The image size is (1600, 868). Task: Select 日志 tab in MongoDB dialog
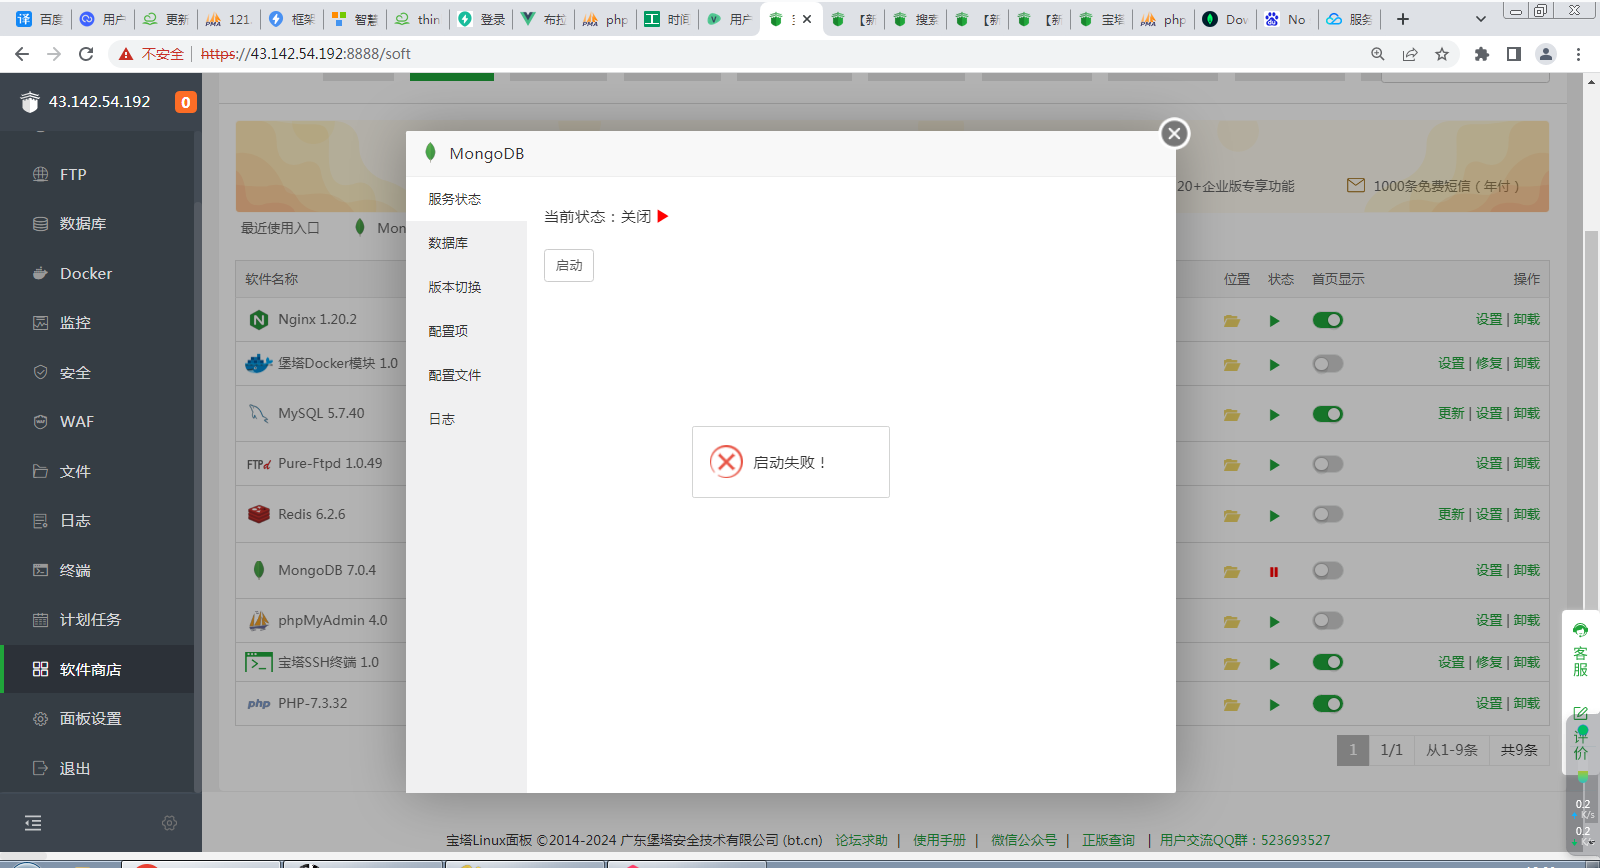(x=466, y=419)
